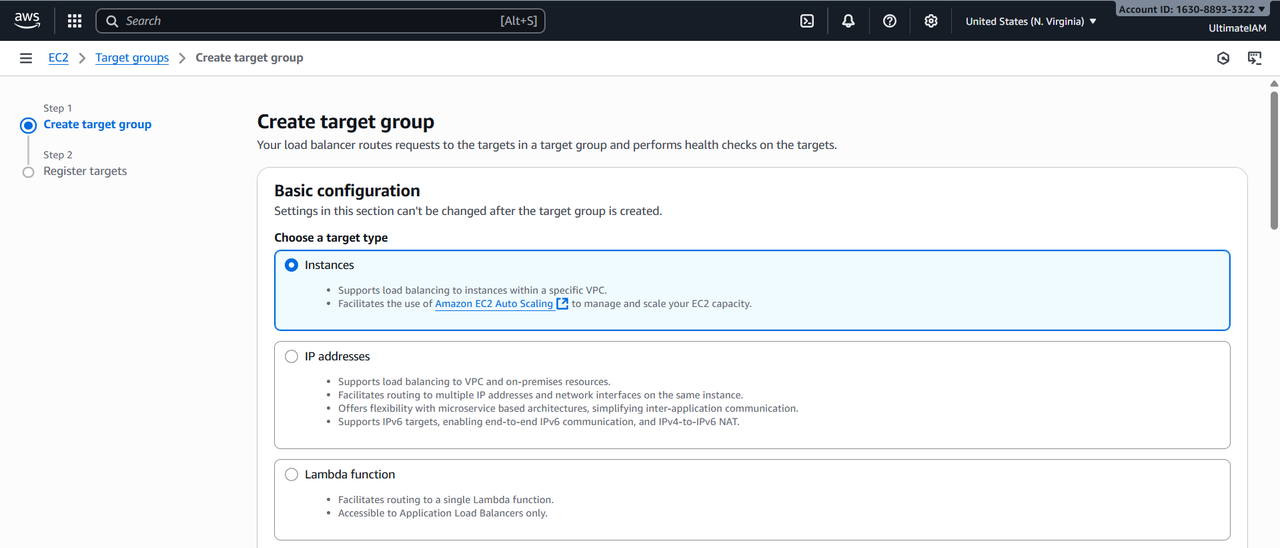Choose the Lambda function target type
Image resolution: width=1280 pixels, height=548 pixels.
[292, 474]
